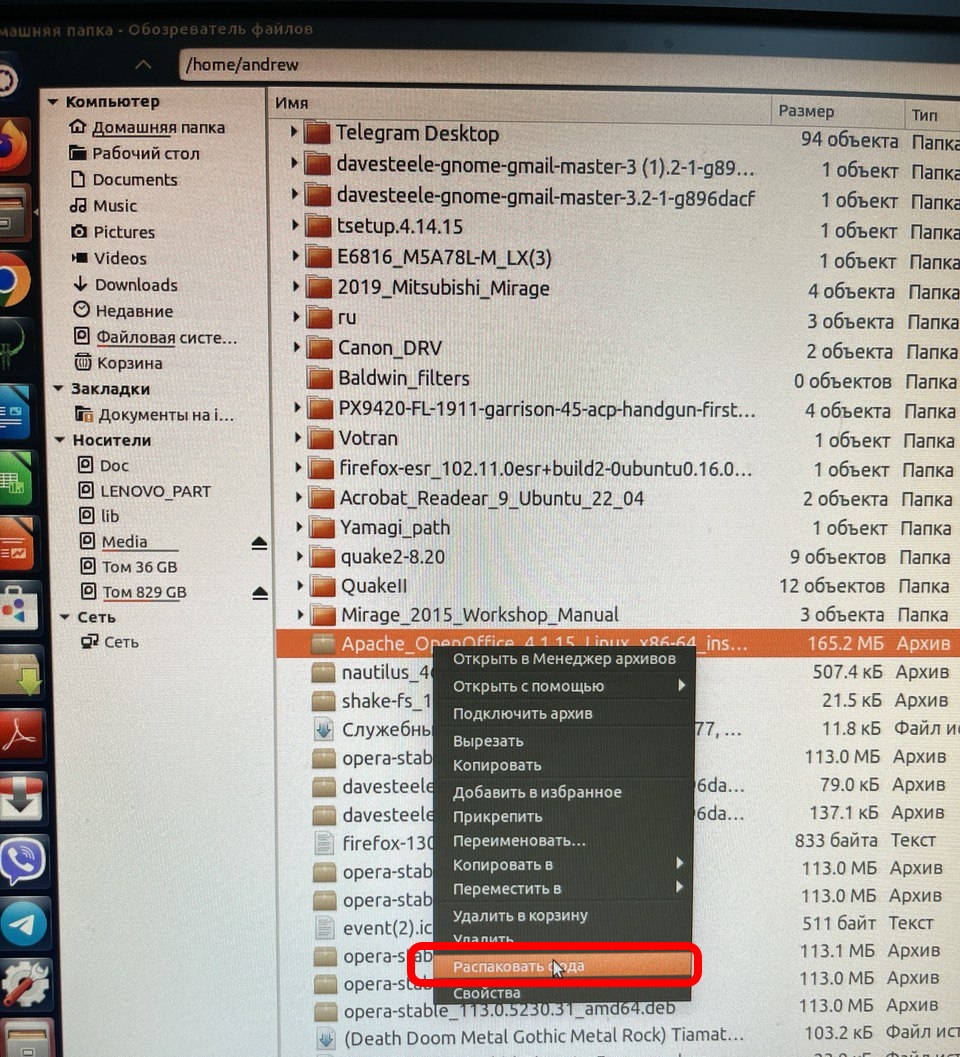
Task: Open Downloads in the sidebar
Action: coord(136,284)
